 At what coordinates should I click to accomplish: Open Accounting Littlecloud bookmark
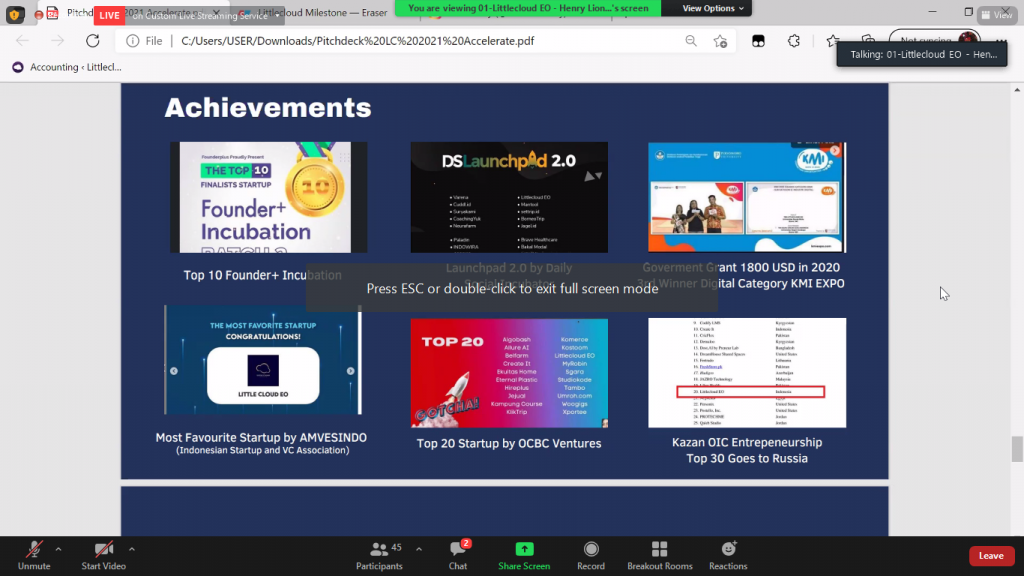pyautogui.click(x=67, y=67)
